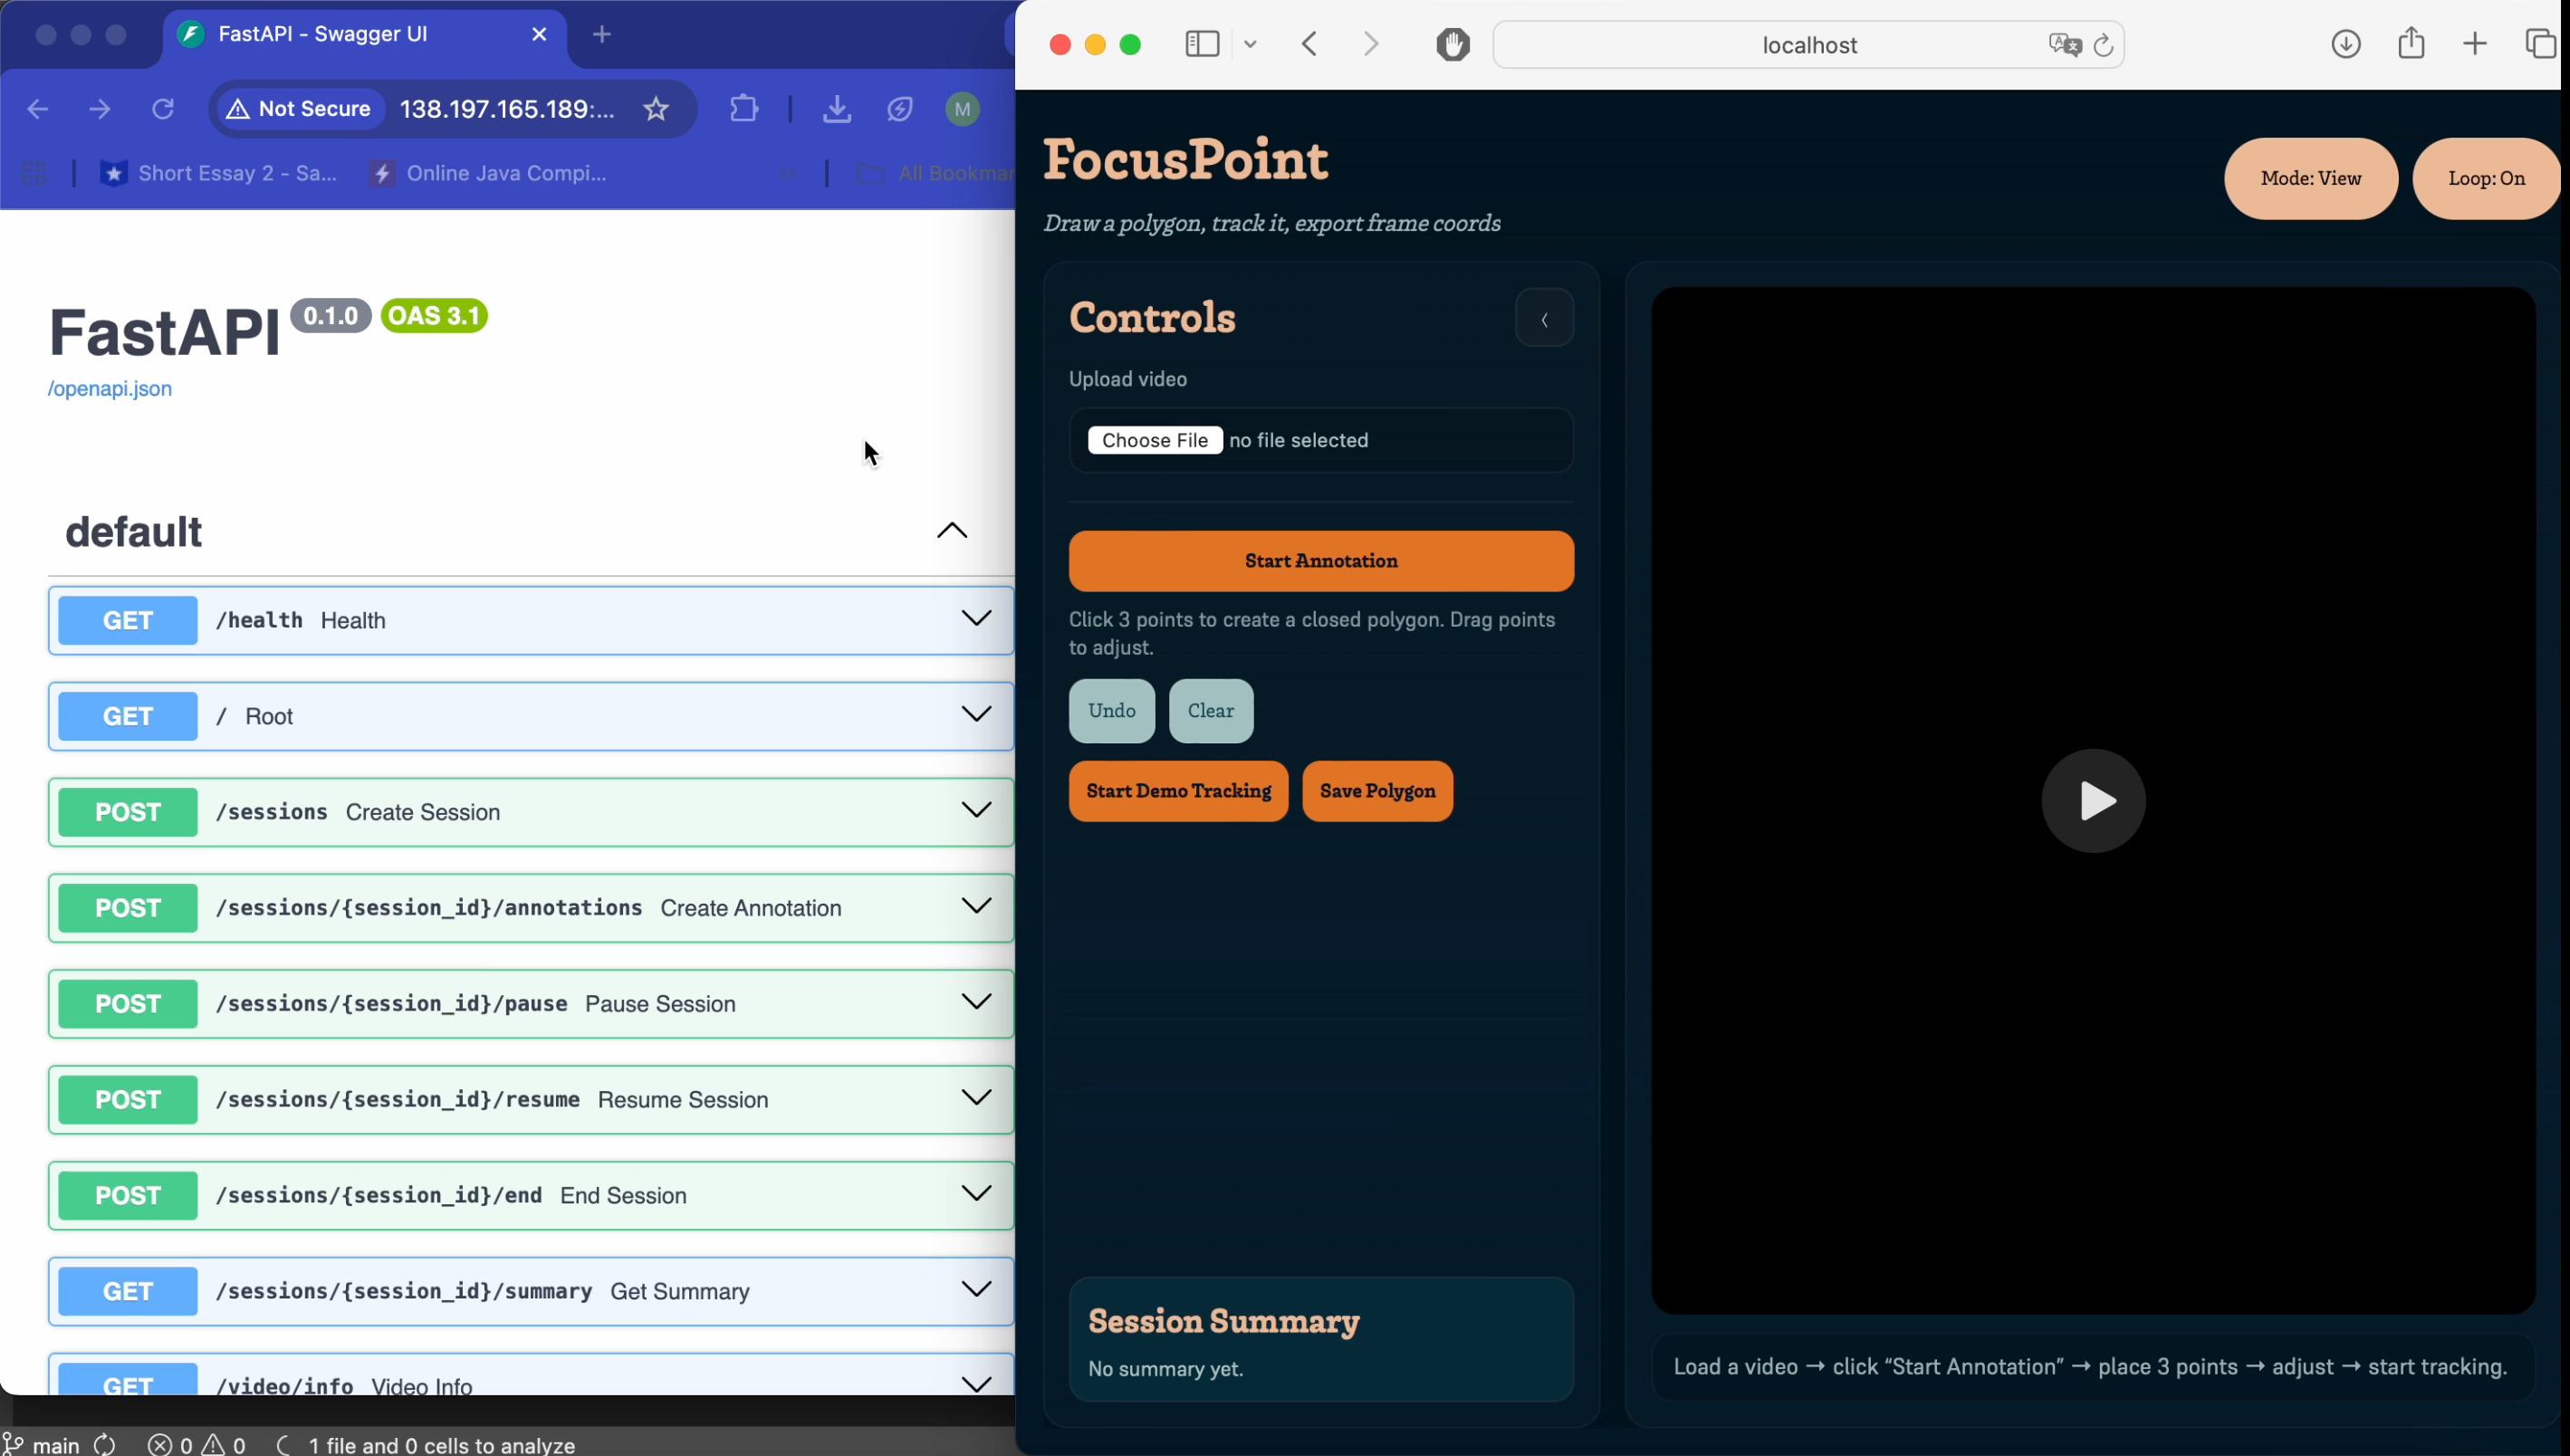The height and width of the screenshot is (1456, 2570).
Task: Click Safari share icon
Action: pos(2411,44)
